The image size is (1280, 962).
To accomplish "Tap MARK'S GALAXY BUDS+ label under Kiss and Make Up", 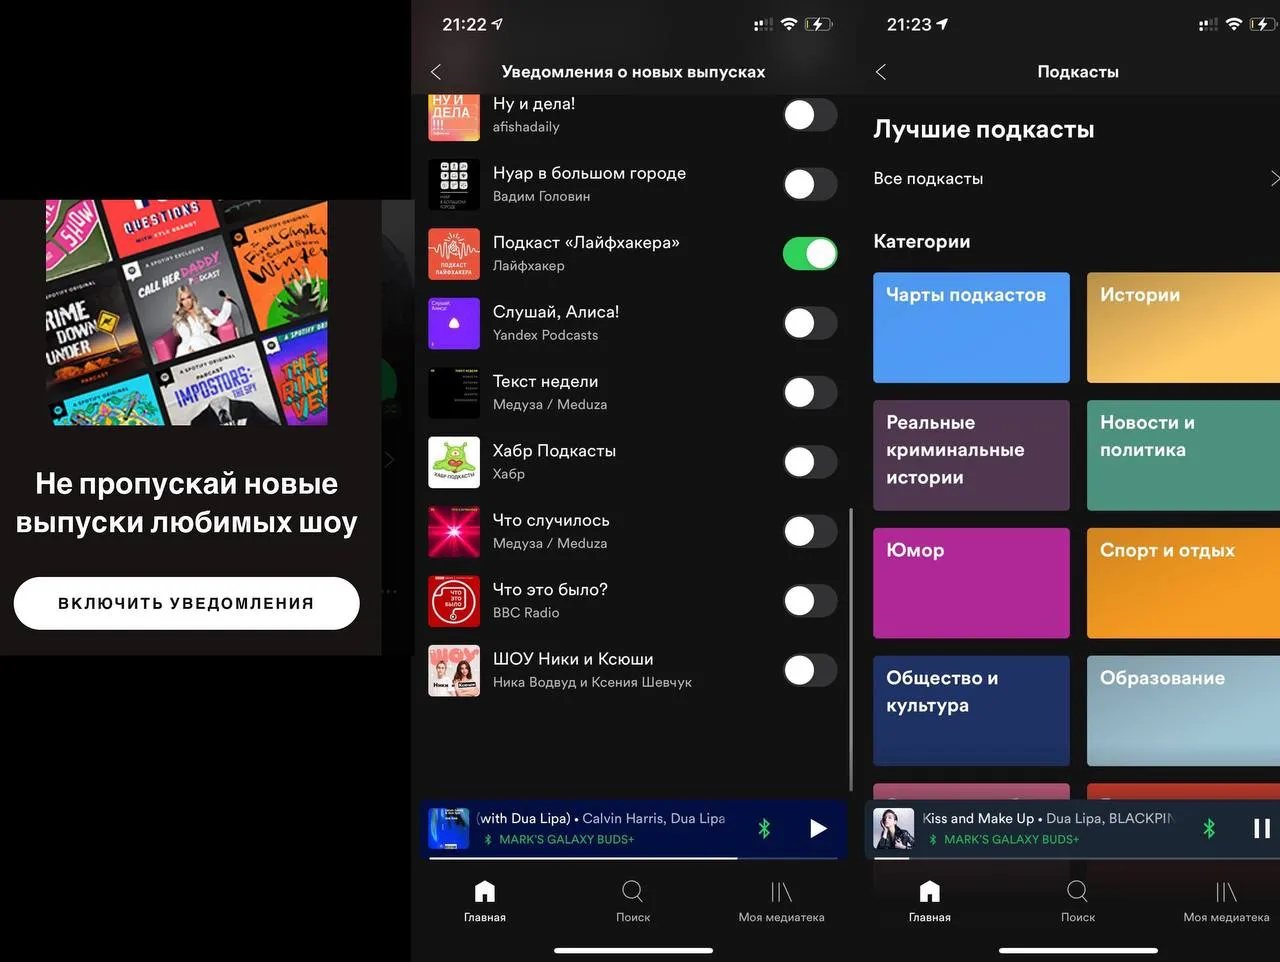I will (1011, 839).
